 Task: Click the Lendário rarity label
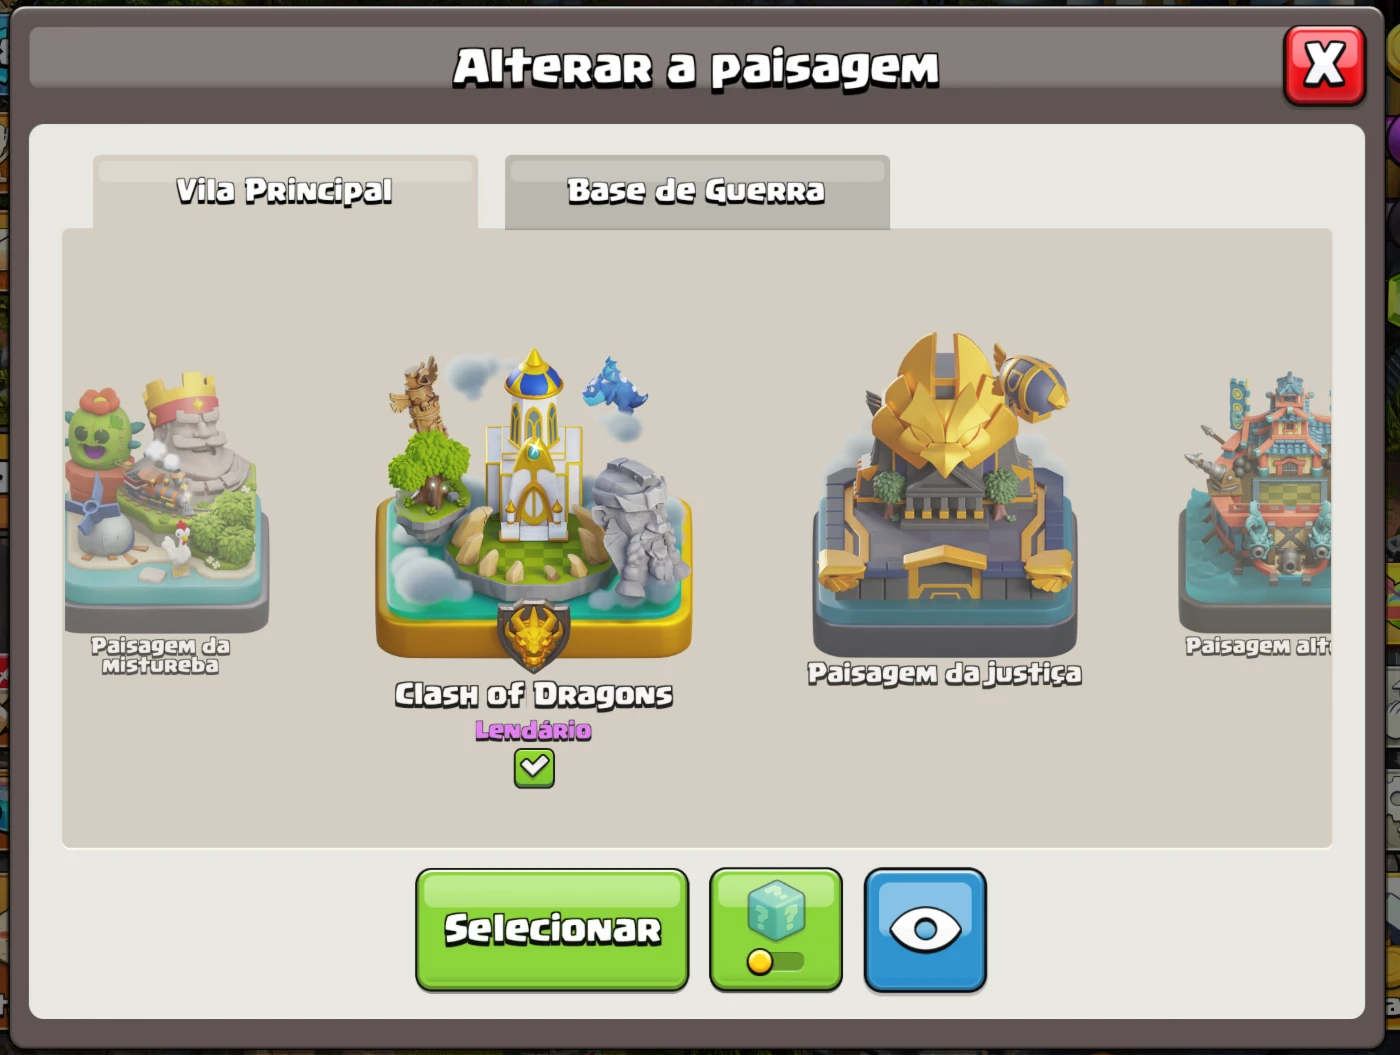(x=533, y=730)
